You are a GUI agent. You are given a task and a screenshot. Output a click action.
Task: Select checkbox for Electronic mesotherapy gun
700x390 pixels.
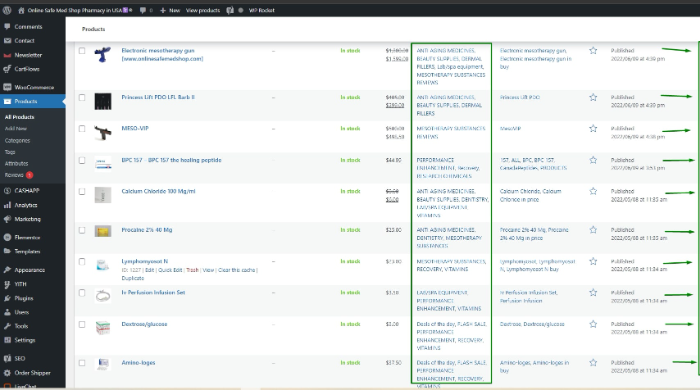(82, 51)
